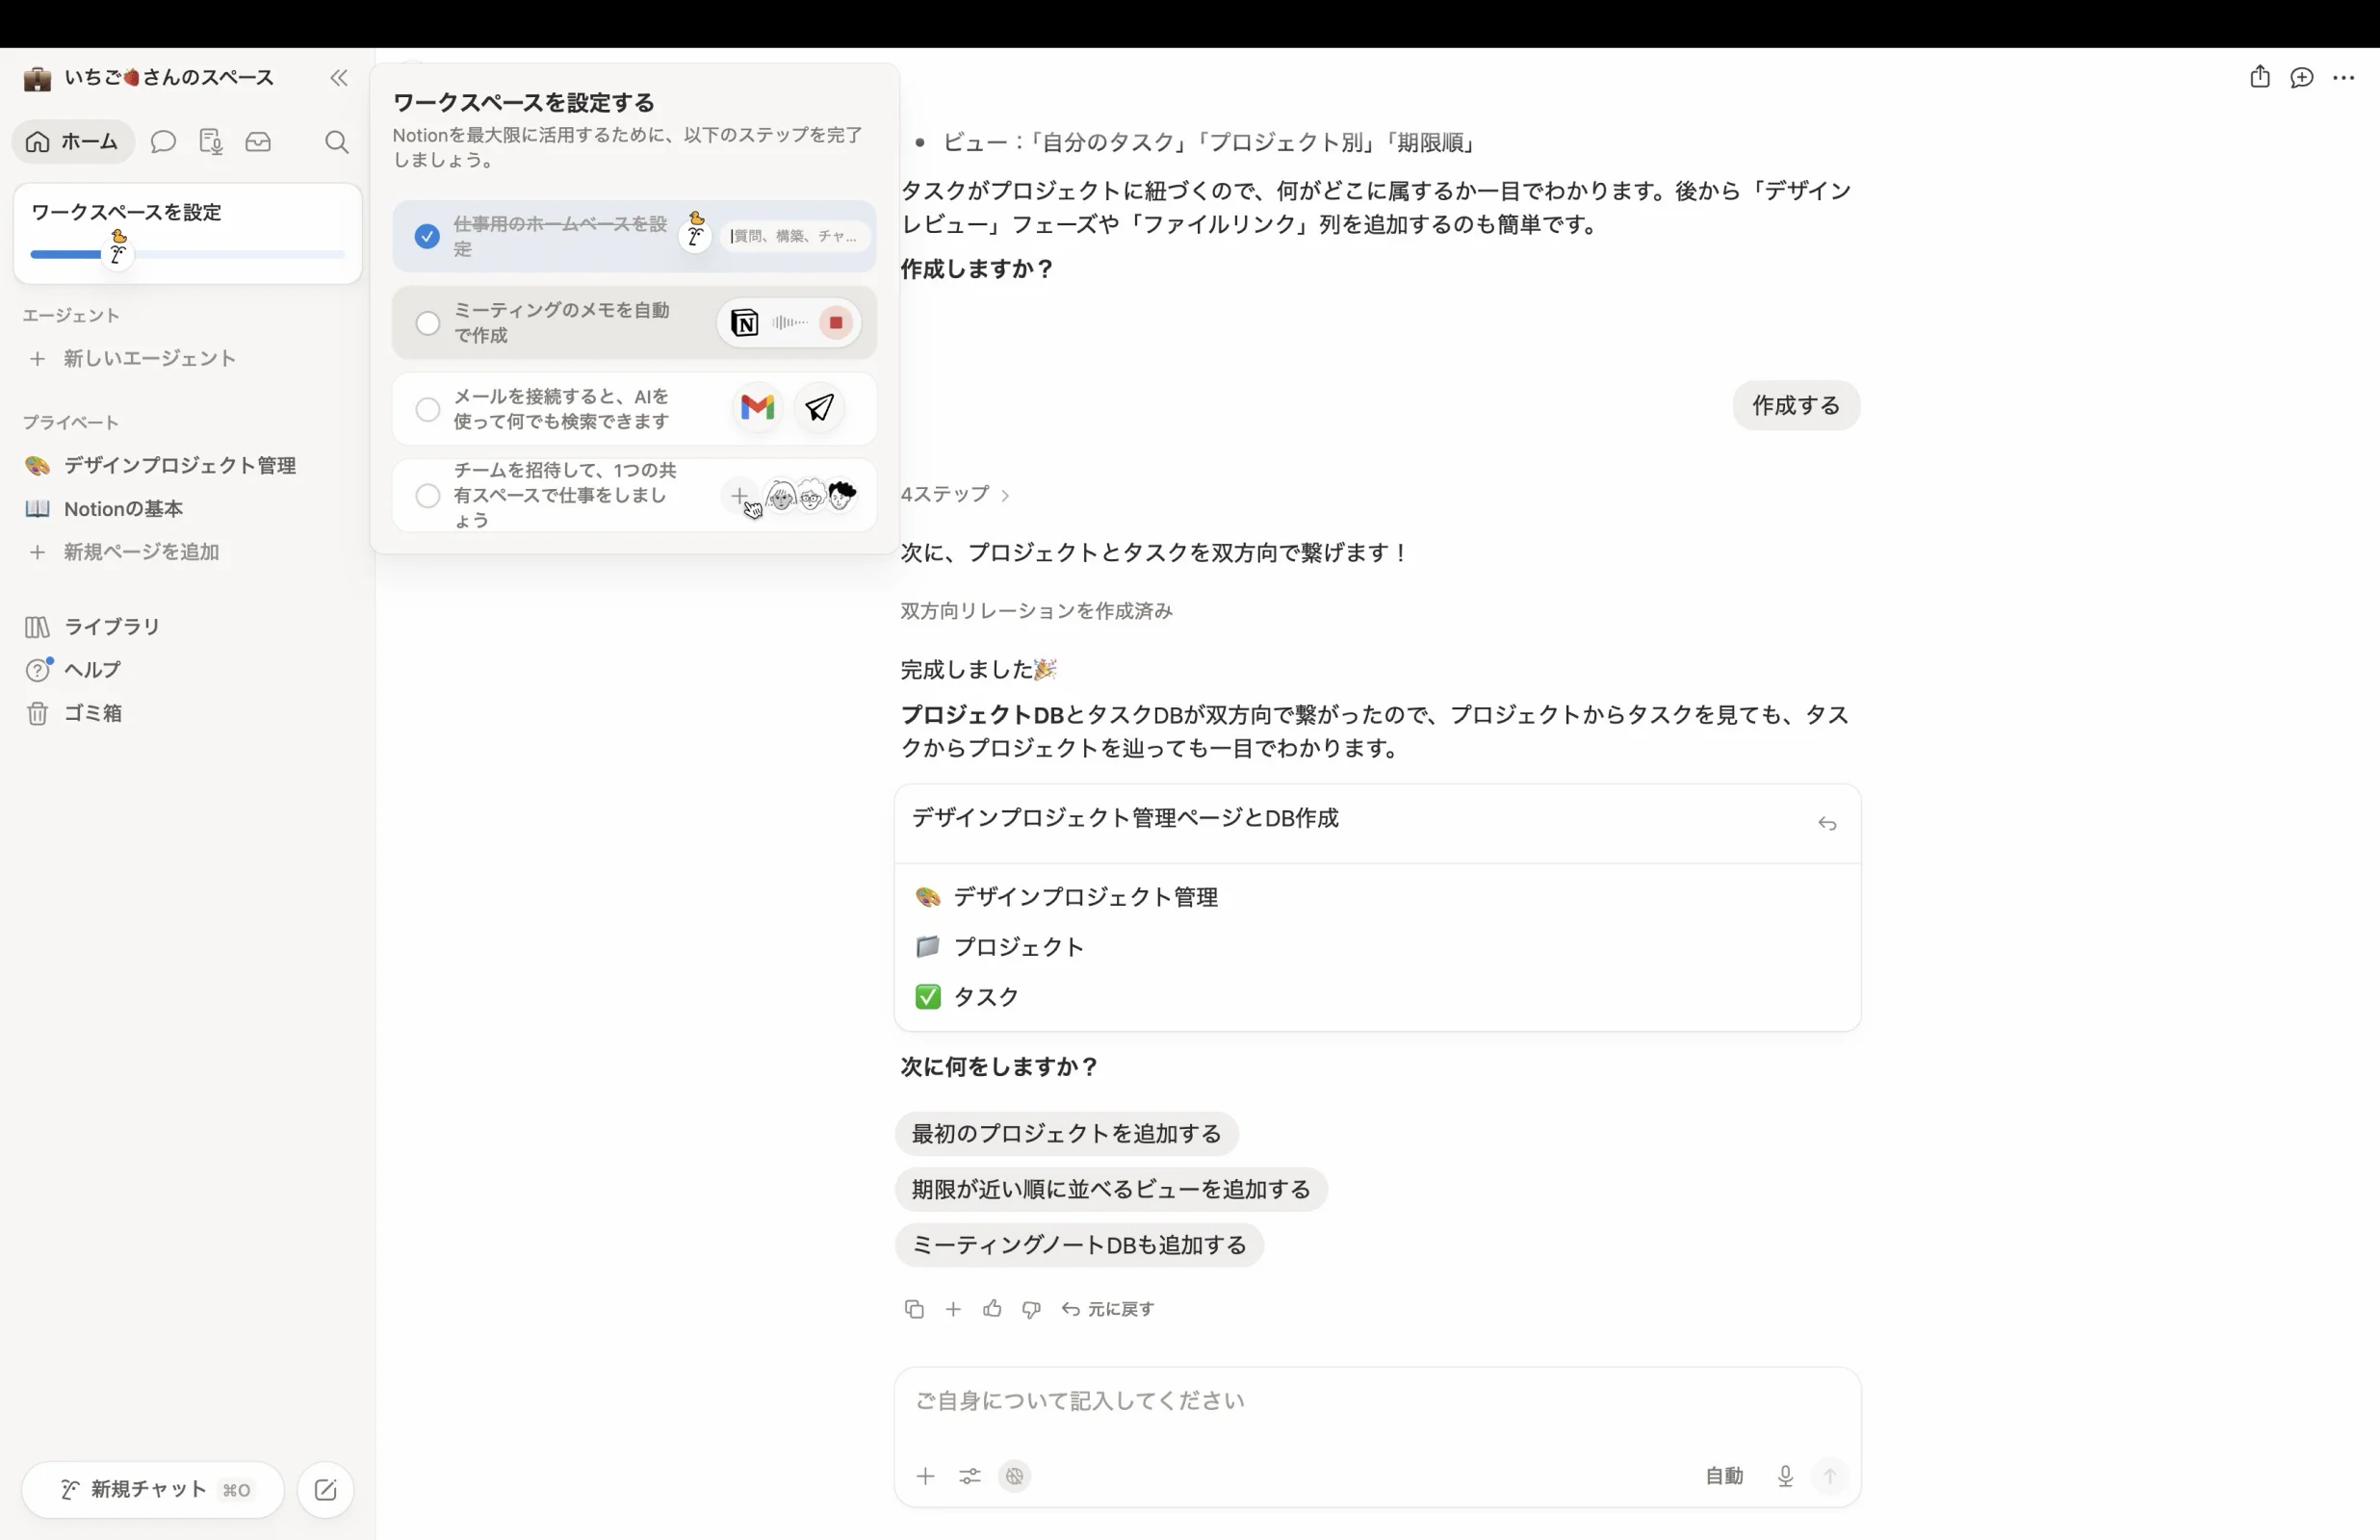Open ゴミ箱
Screen dimensions: 2380x1540
point(93,713)
